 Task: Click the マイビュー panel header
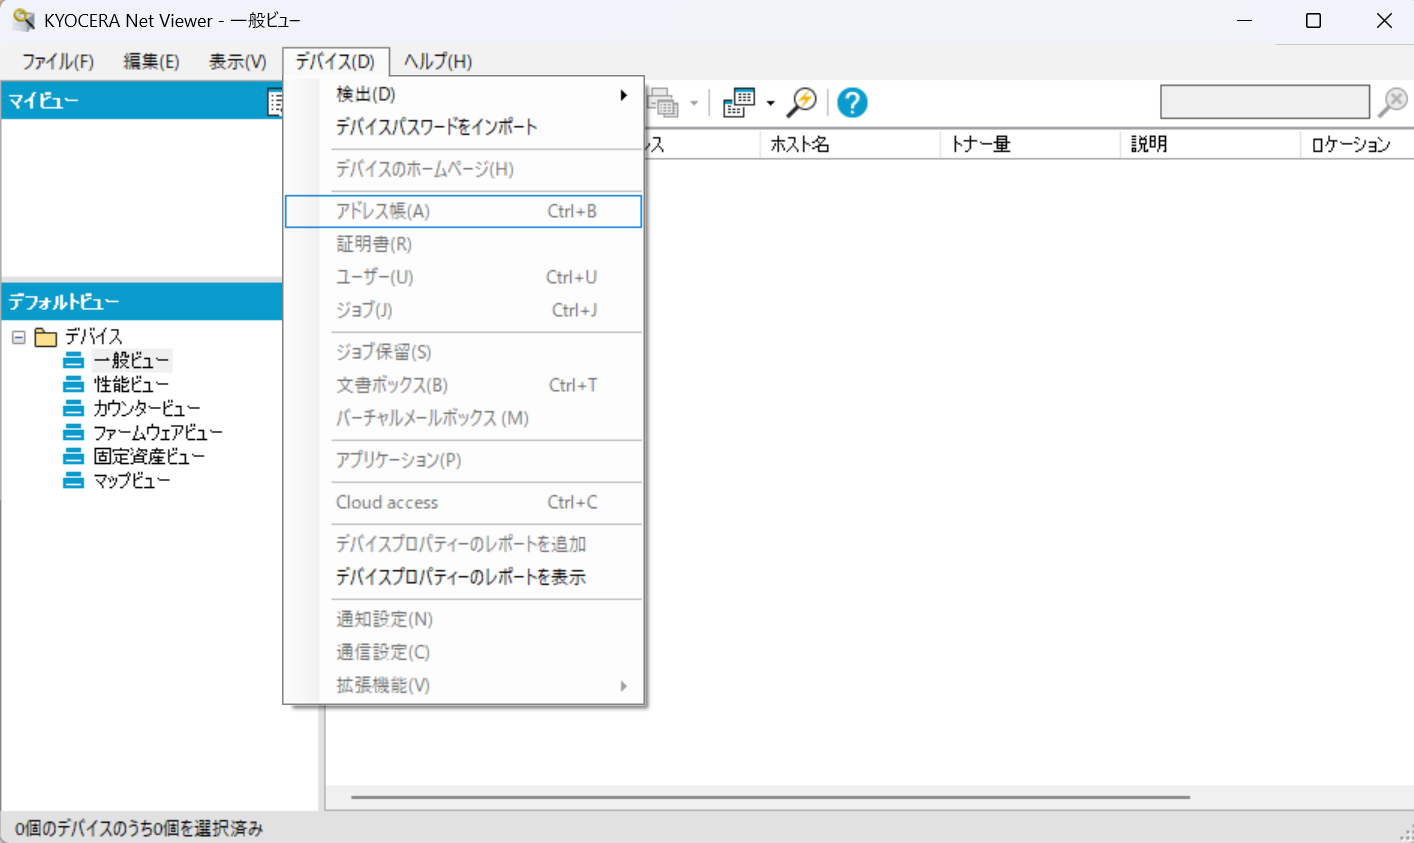141,100
